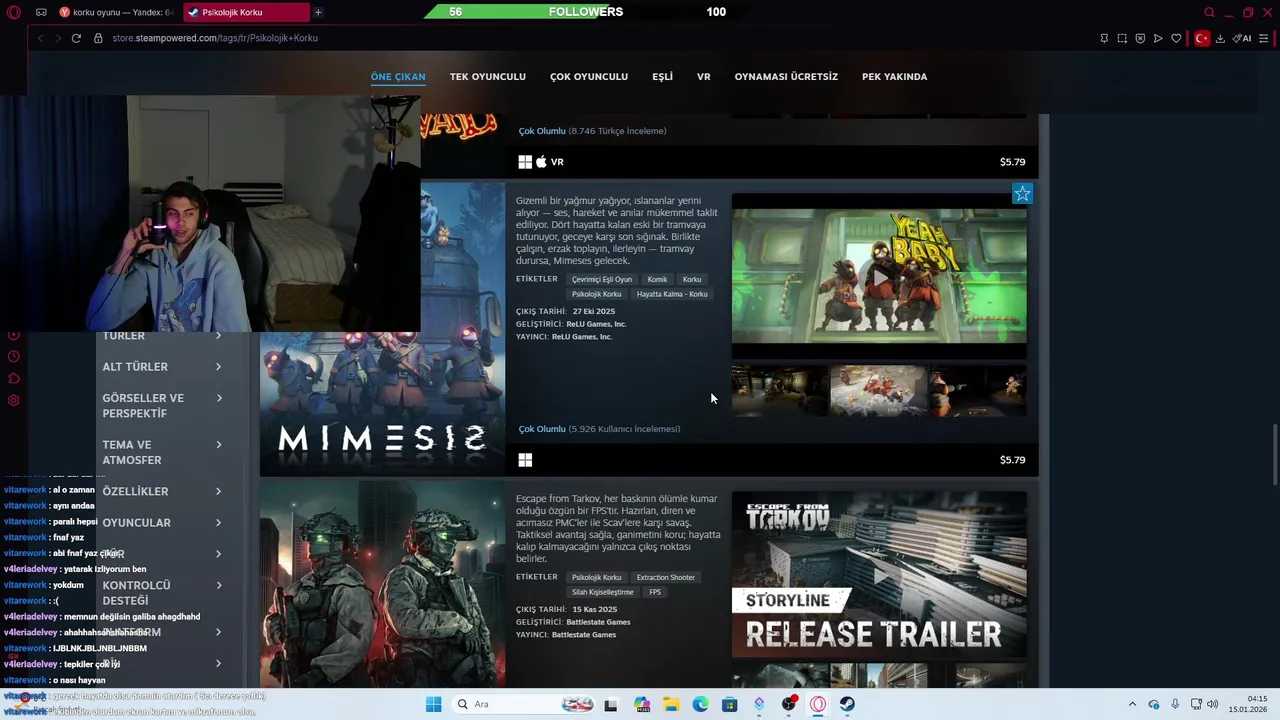
Task: Open Microsoft Edge from taskbar
Action: (x=700, y=704)
